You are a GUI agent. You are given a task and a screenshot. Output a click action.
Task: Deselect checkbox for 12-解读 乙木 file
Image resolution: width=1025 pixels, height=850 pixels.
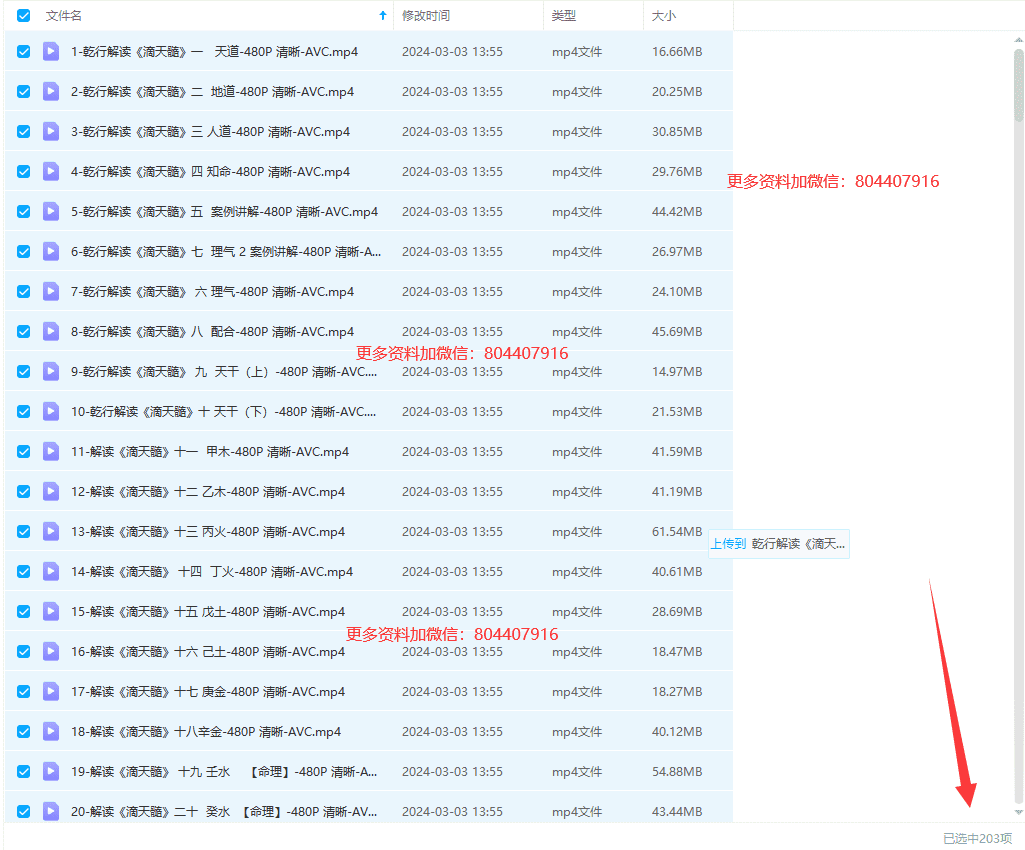(24, 492)
